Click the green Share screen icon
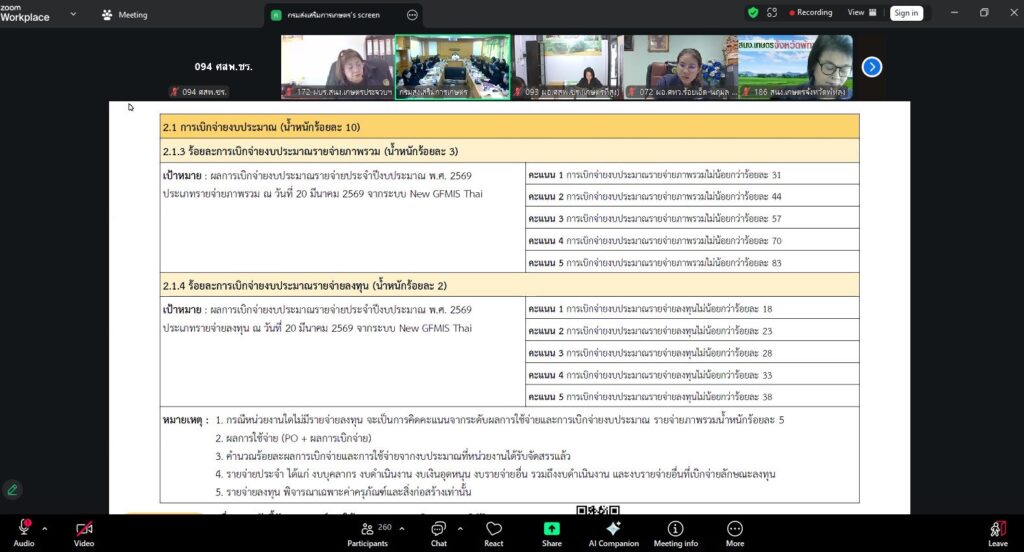Image resolution: width=1024 pixels, height=552 pixels. (552, 530)
